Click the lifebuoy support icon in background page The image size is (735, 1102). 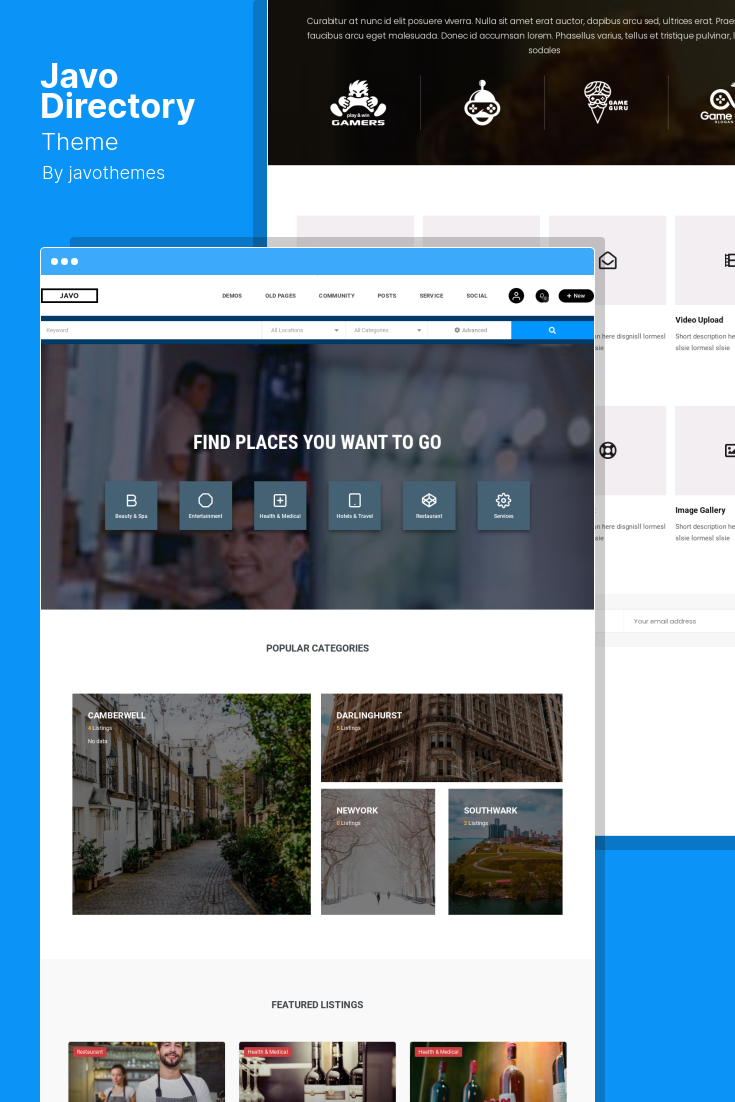608,450
